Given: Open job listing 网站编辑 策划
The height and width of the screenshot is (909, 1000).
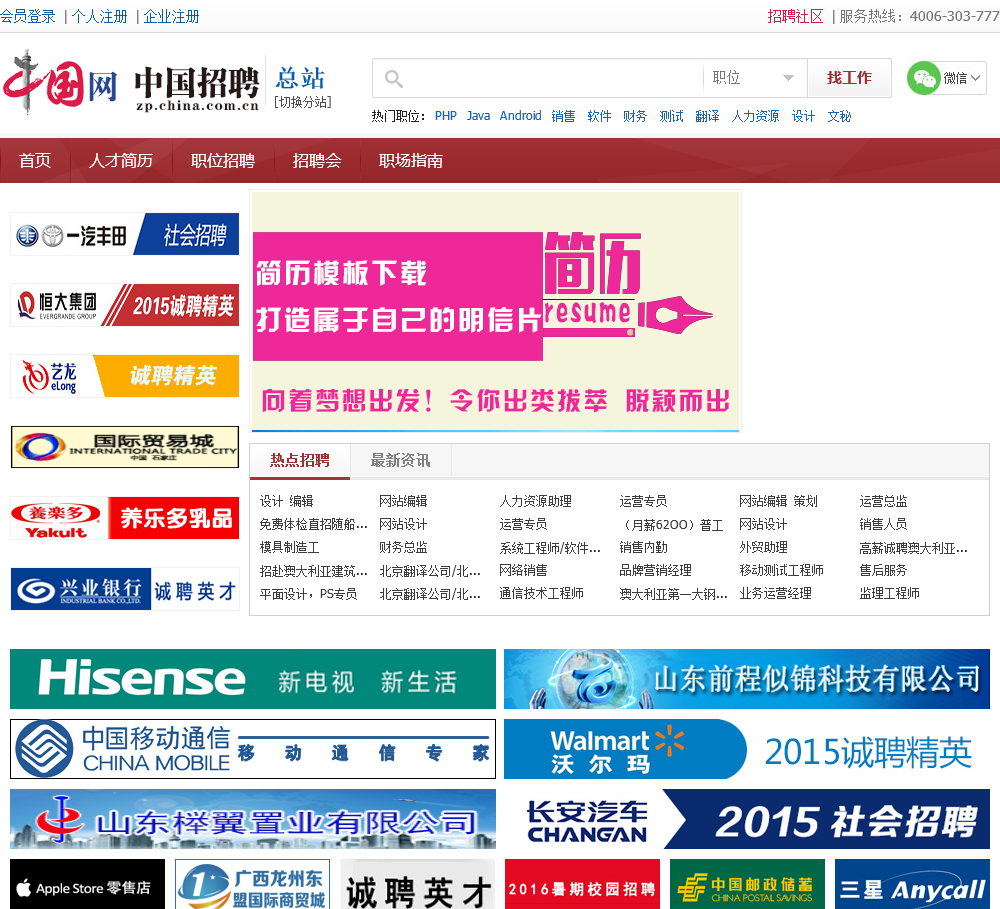Looking at the screenshot, I should click(x=778, y=501).
